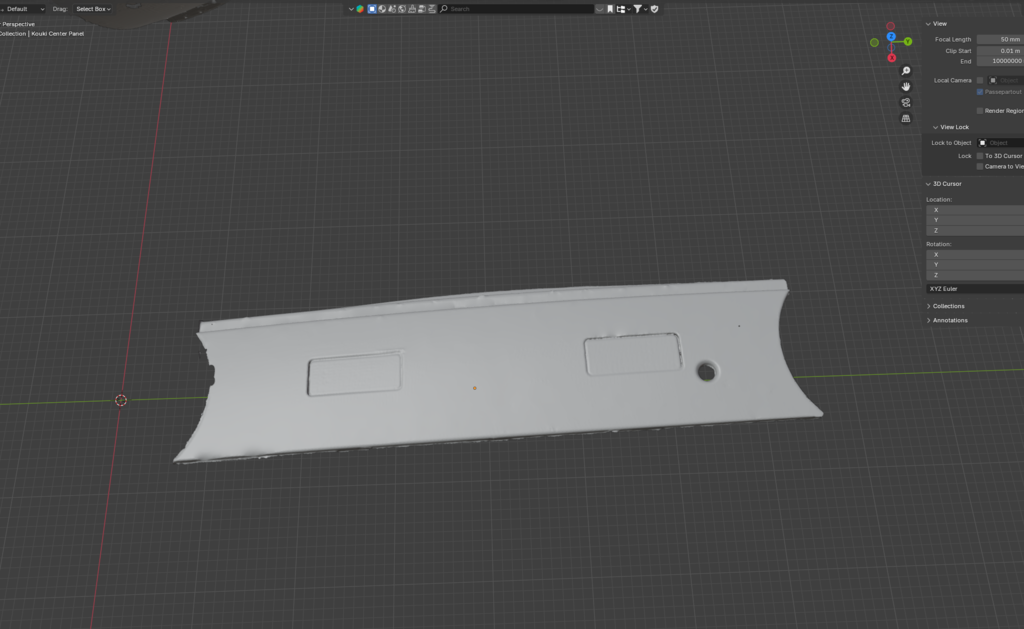Viewport: 1024px width, 629px height.
Task: Open the Select Box drag dropdown
Action: pyautogui.click(x=93, y=9)
